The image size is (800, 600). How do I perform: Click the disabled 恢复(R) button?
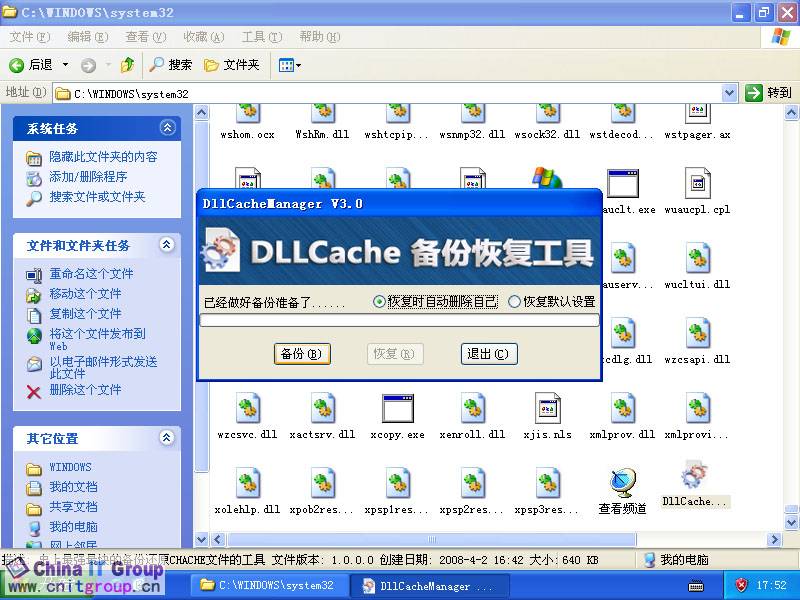395,354
